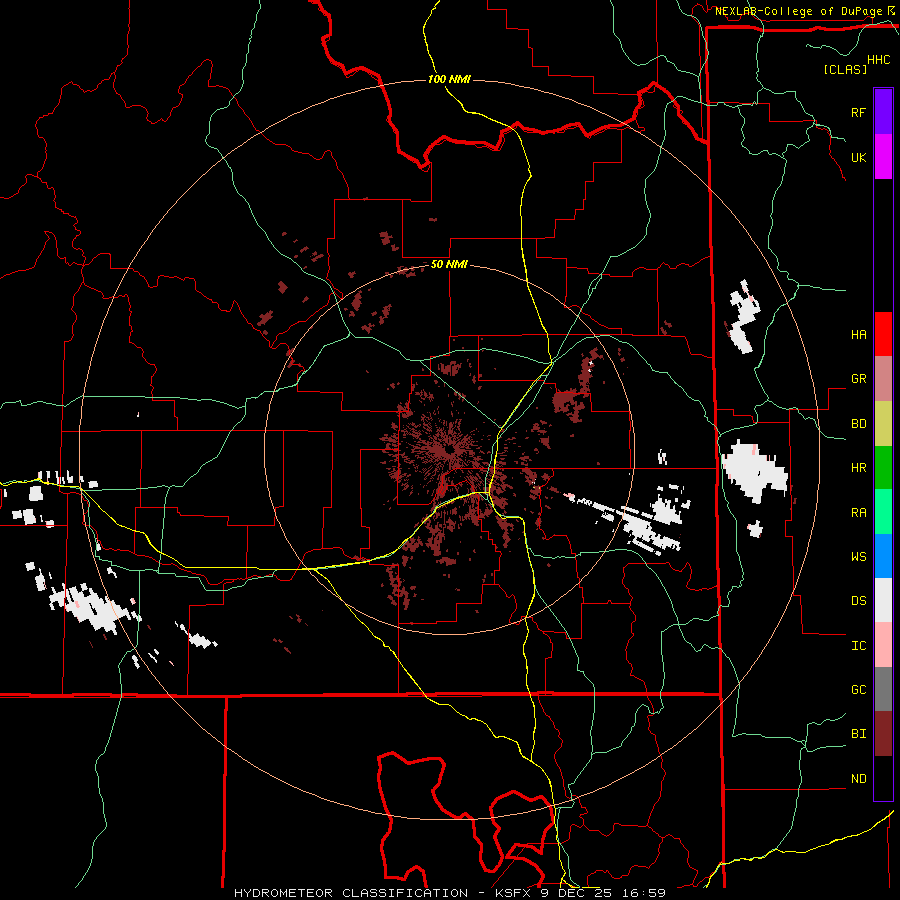Select the HA legend label
Image resolution: width=900 pixels, height=900 pixels.
click(x=858, y=335)
